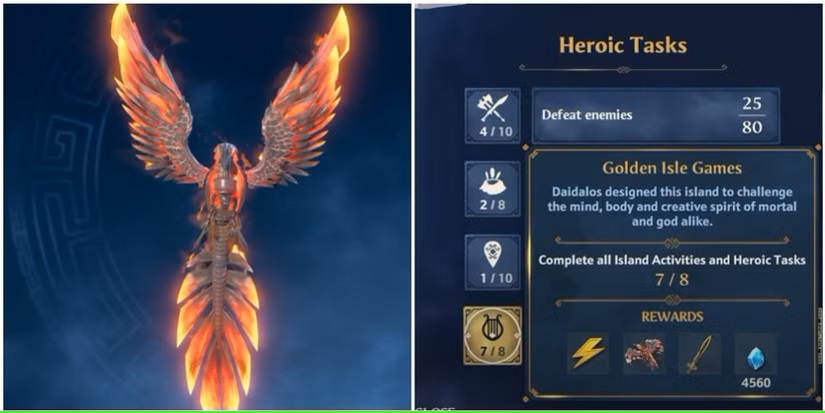Select the crossed weapons combat task icon

pos(492,116)
